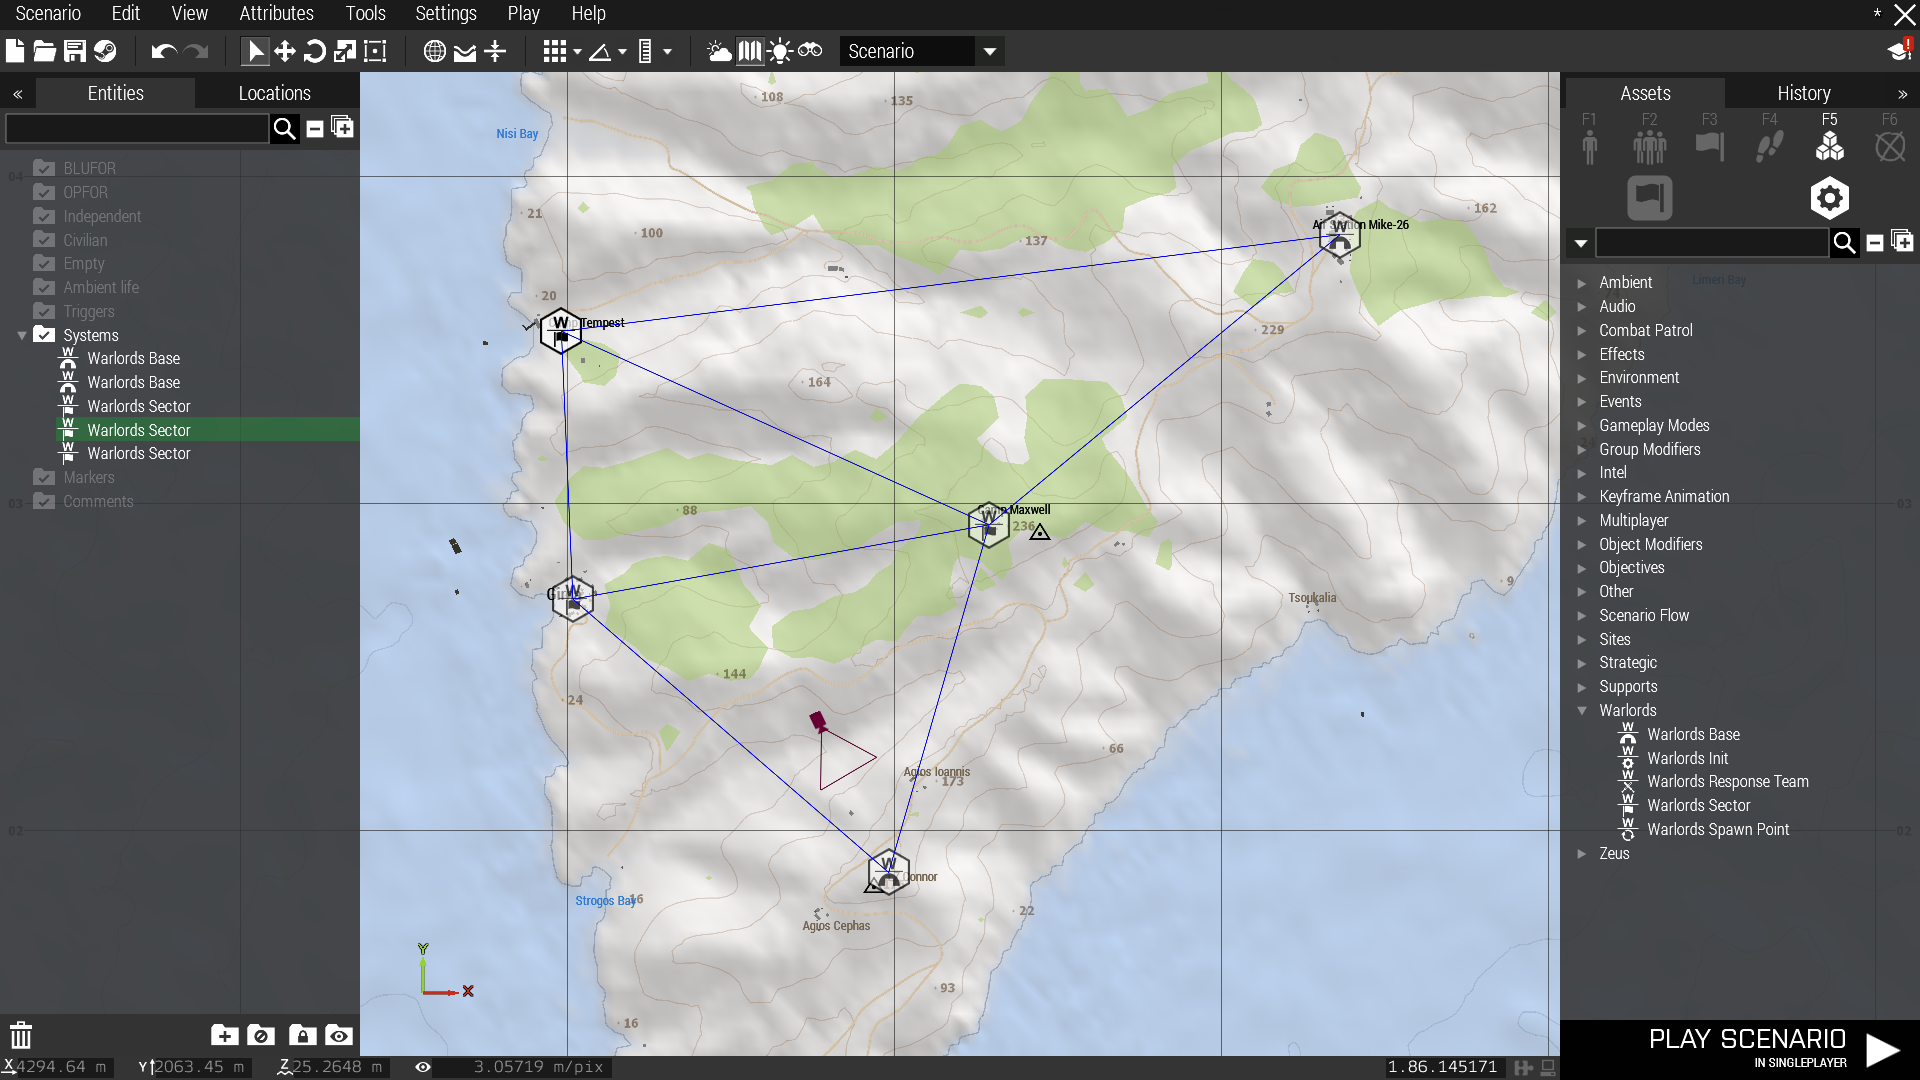Switch to the Locations tab
The height and width of the screenshot is (1080, 1920).
[x=274, y=93]
